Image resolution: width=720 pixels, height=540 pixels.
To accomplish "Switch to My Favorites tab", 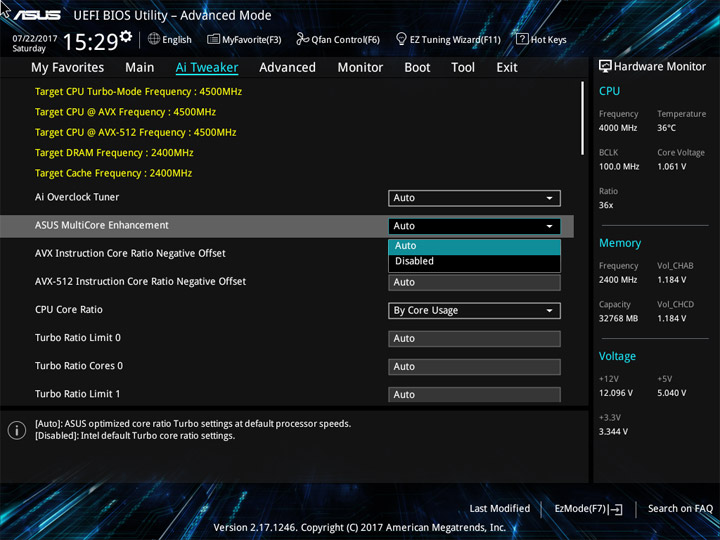I will [68, 68].
